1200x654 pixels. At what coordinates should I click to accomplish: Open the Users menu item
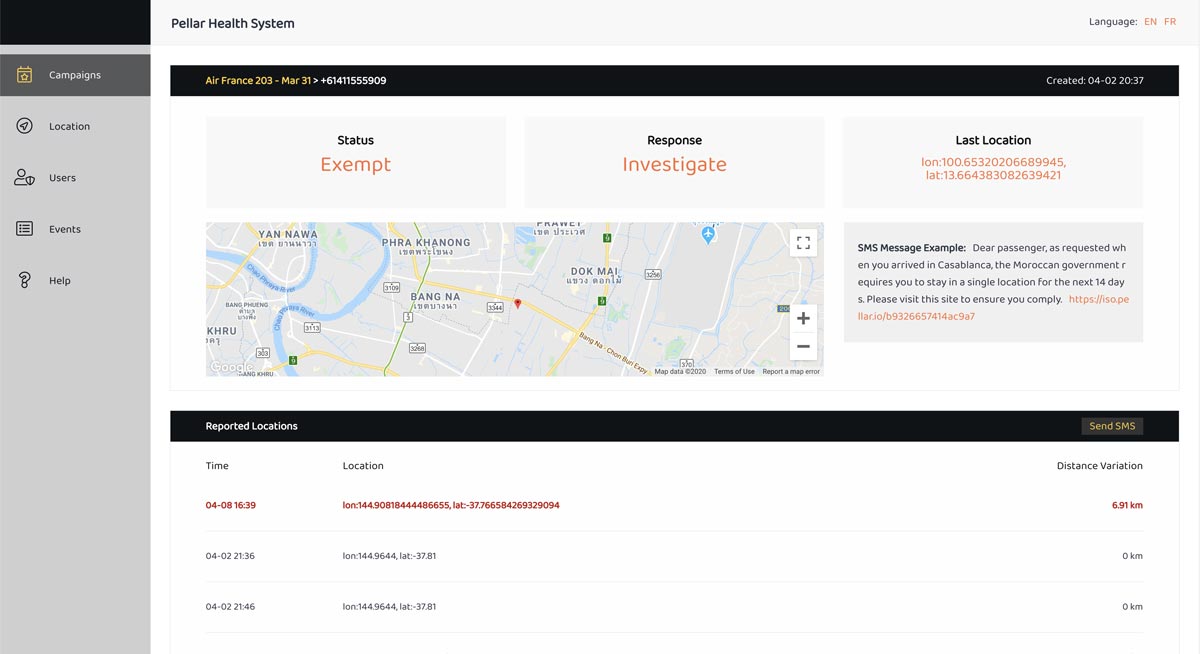(75, 178)
